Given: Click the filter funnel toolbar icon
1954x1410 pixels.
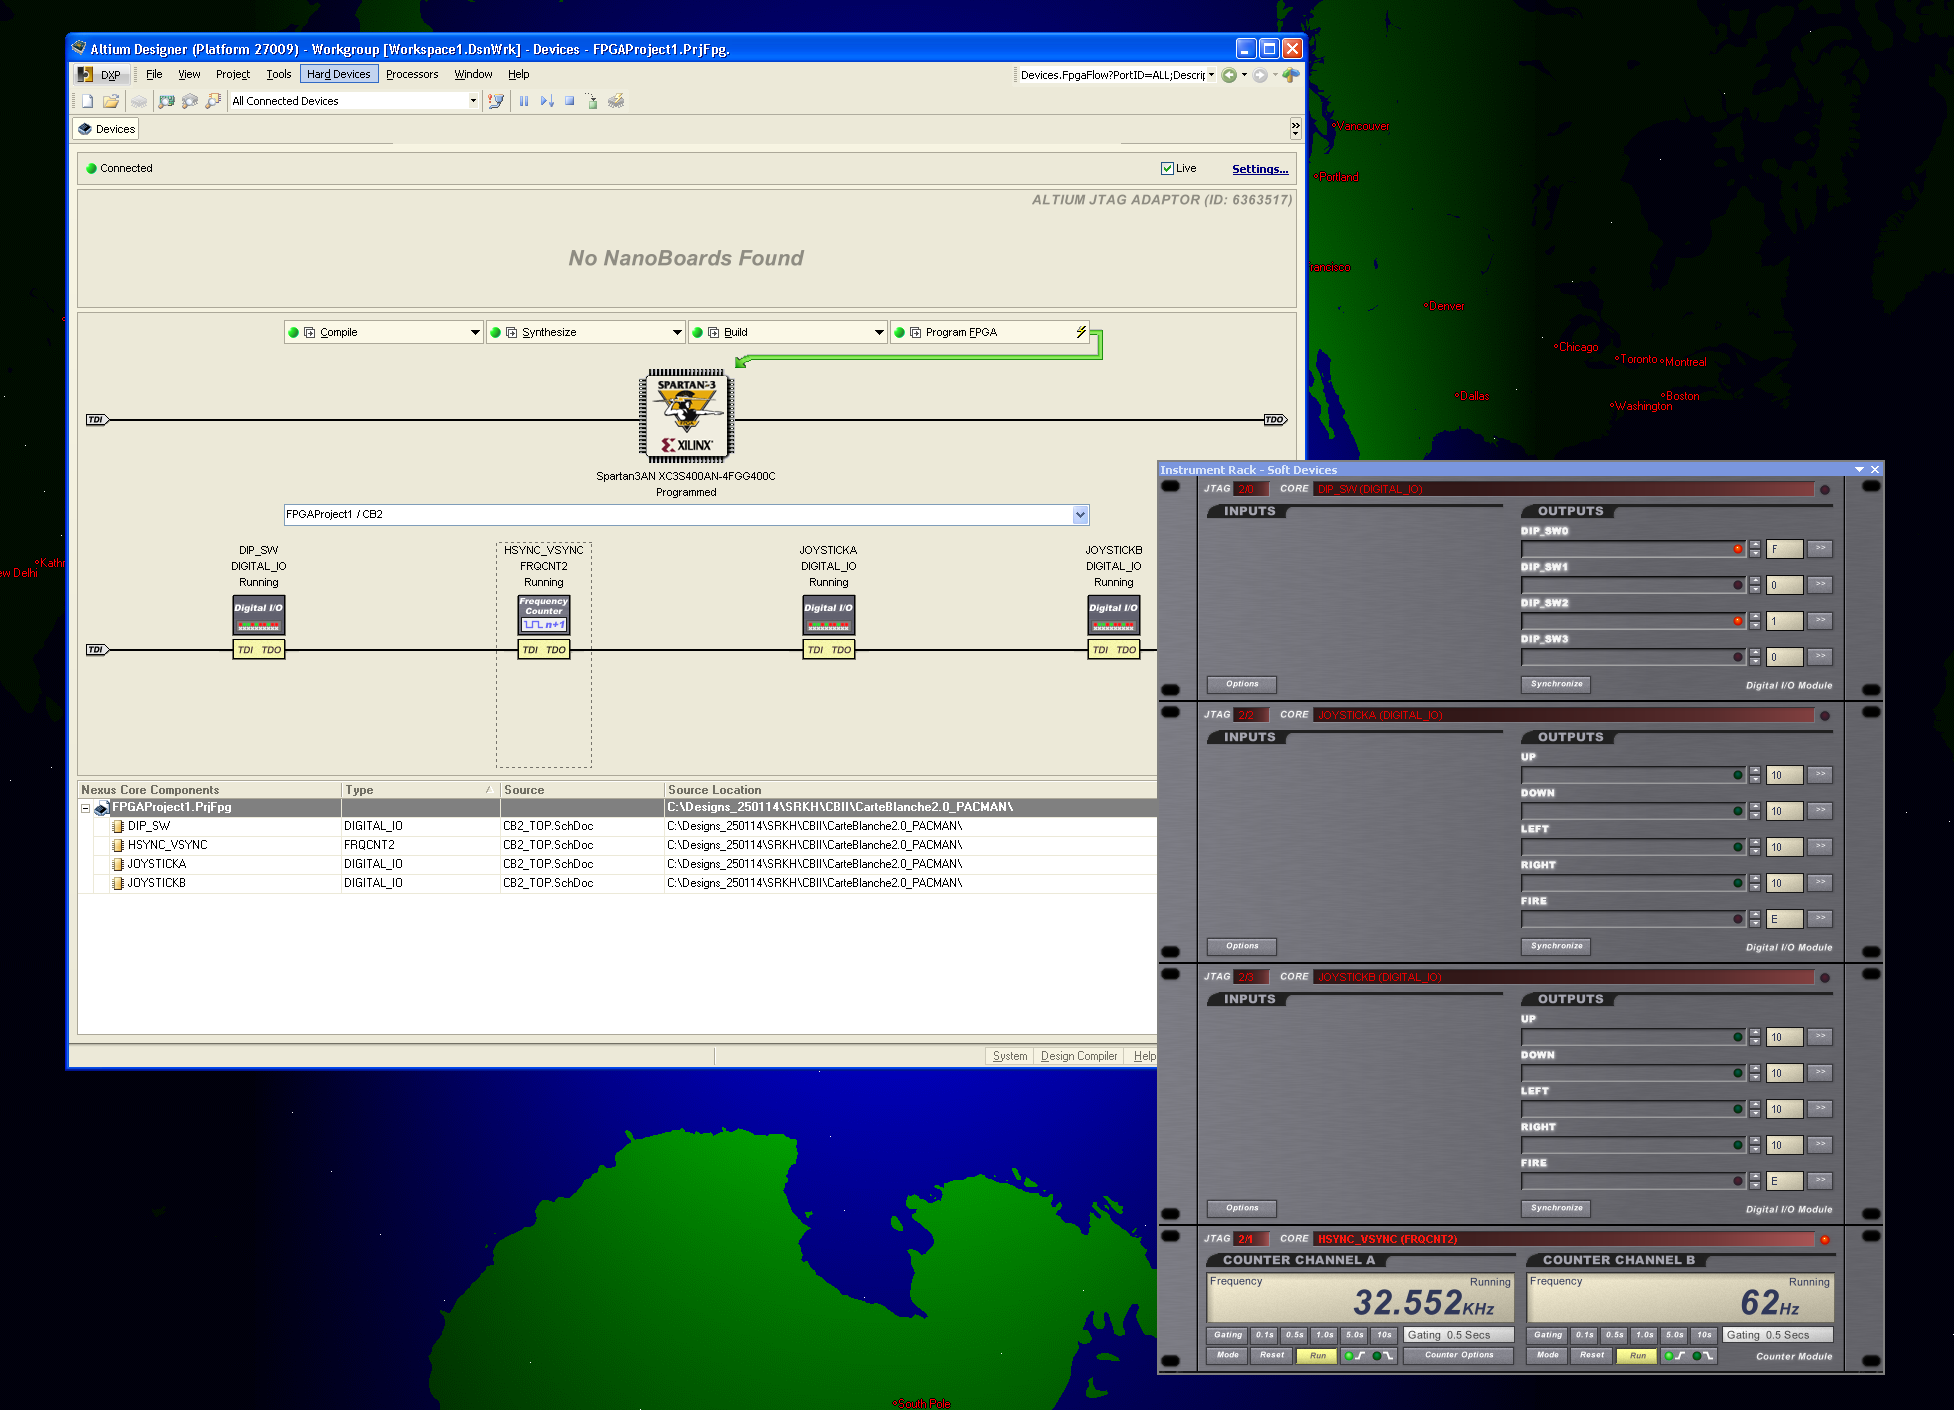Looking at the screenshot, I should [x=495, y=101].
